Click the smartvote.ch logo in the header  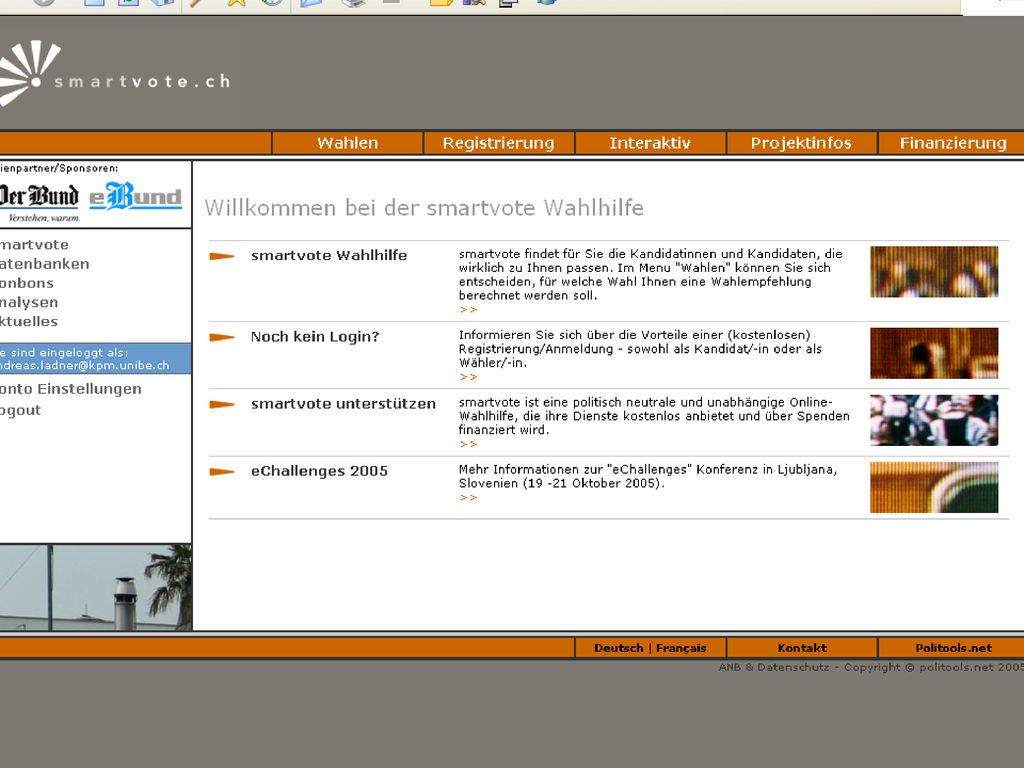tap(114, 74)
